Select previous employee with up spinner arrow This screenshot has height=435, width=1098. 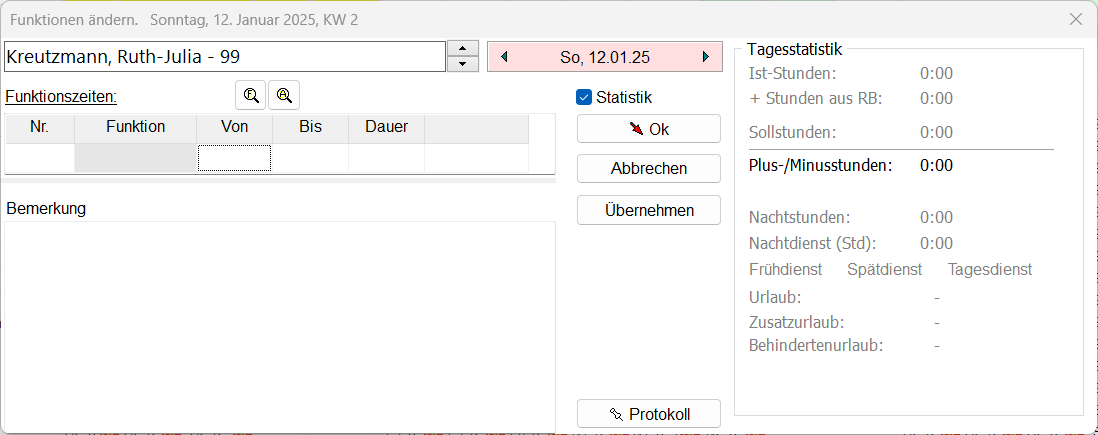point(462,49)
